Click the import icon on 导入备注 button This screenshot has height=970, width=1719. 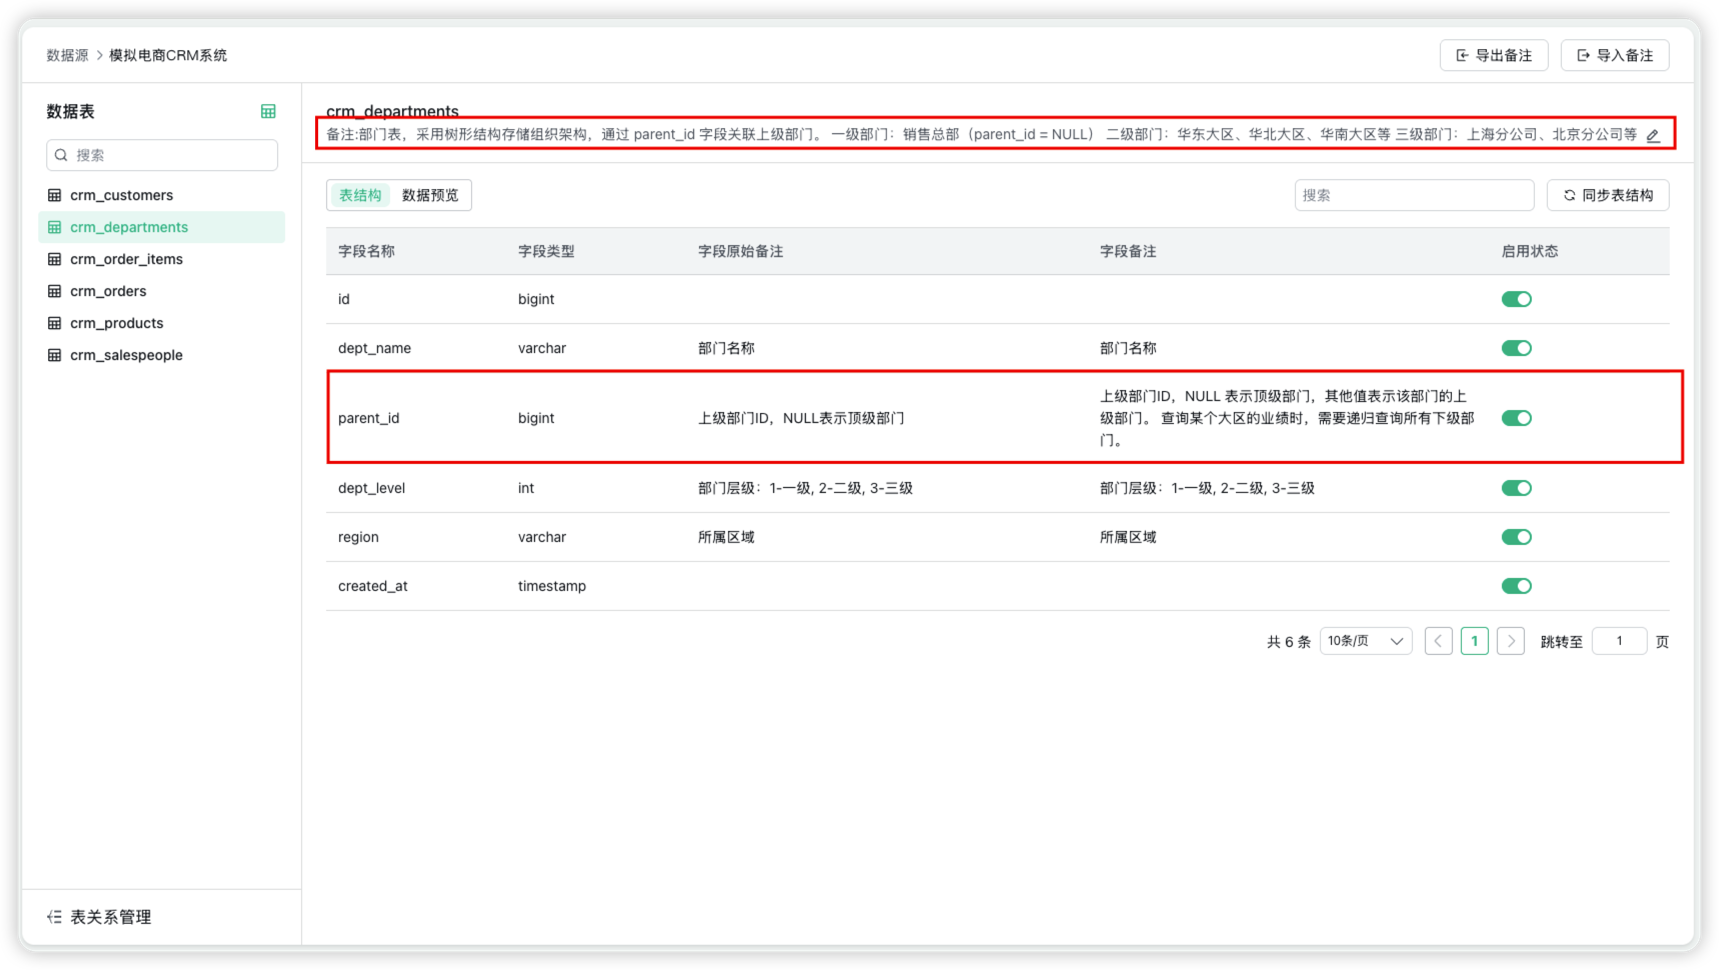tap(1582, 55)
